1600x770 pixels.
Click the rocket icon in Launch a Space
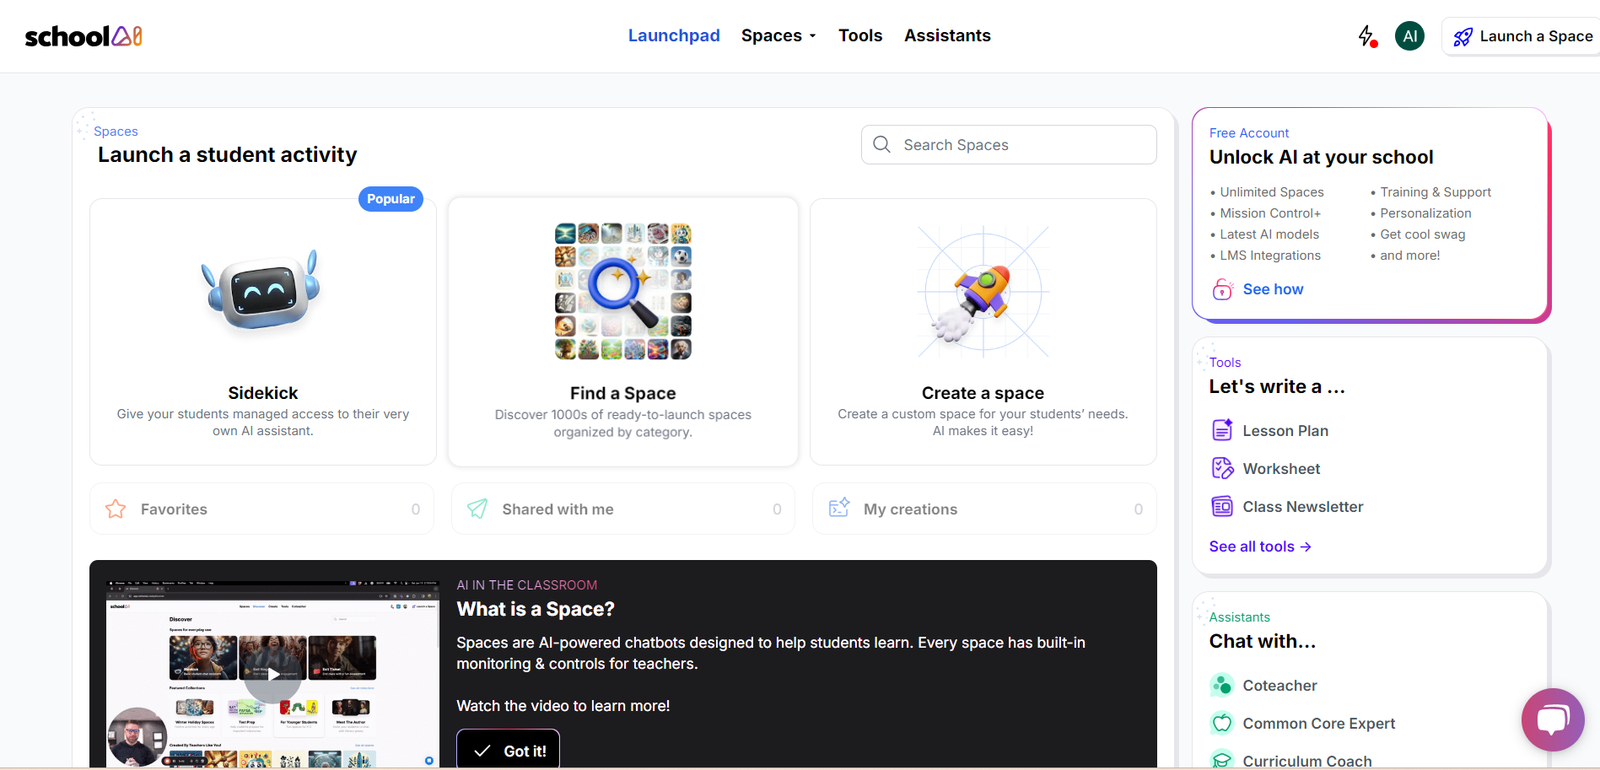tap(1463, 37)
